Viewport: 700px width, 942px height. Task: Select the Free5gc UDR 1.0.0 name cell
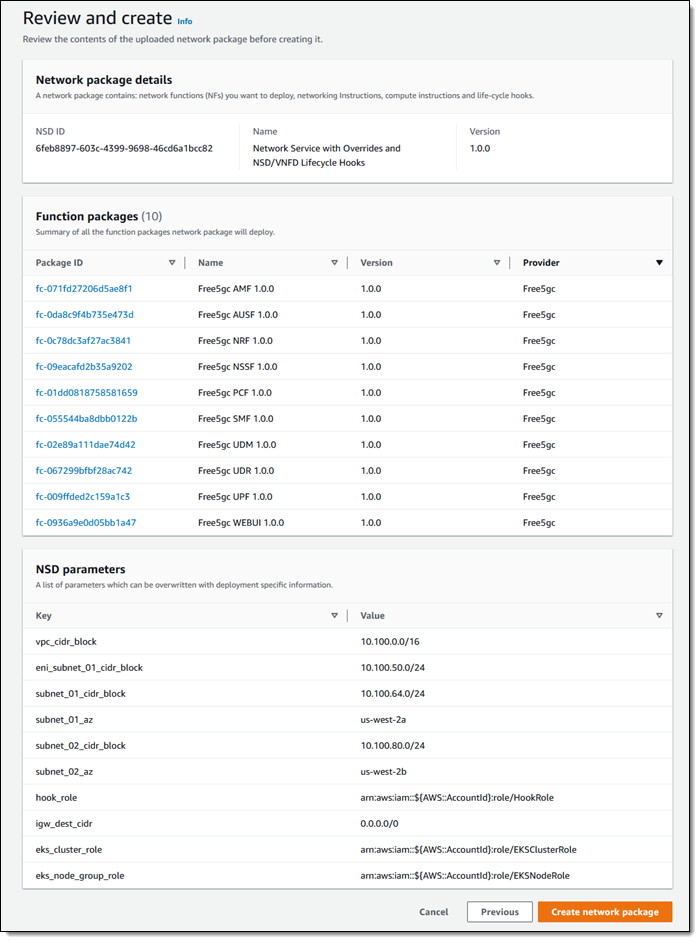236,470
